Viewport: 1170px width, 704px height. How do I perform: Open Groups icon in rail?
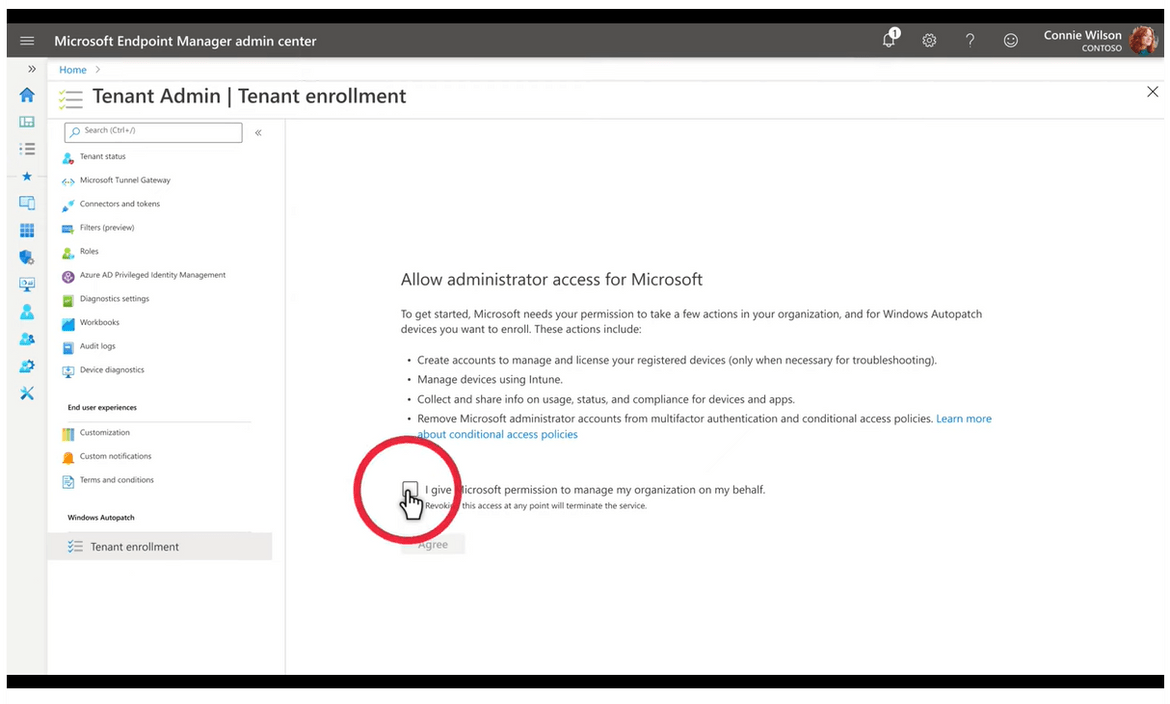click(x=27, y=339)
